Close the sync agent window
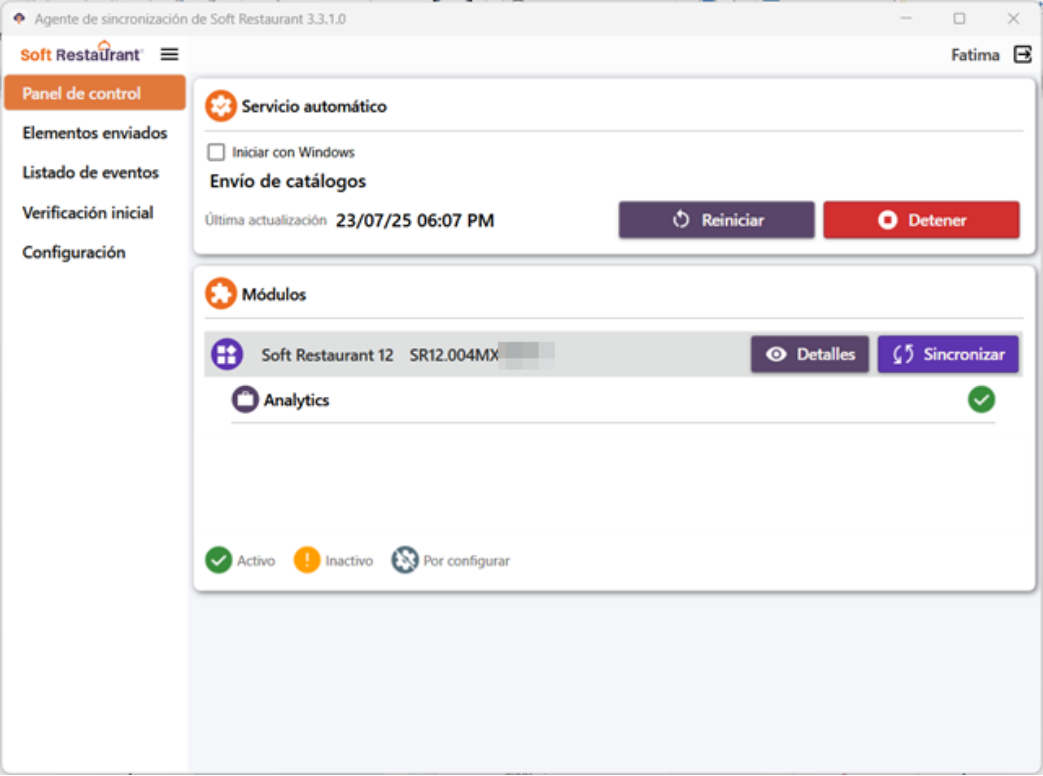Image resolution: width=1043 pixels, height=776 pixels. tap(1013, 19)
